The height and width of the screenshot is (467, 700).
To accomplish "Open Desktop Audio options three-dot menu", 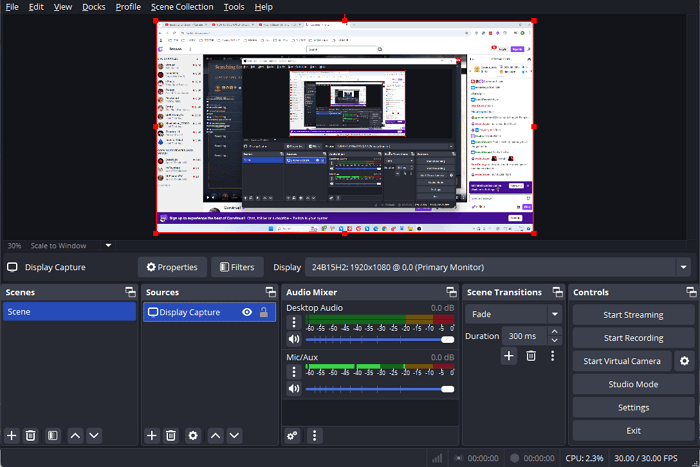I will (x=294, y=322).
